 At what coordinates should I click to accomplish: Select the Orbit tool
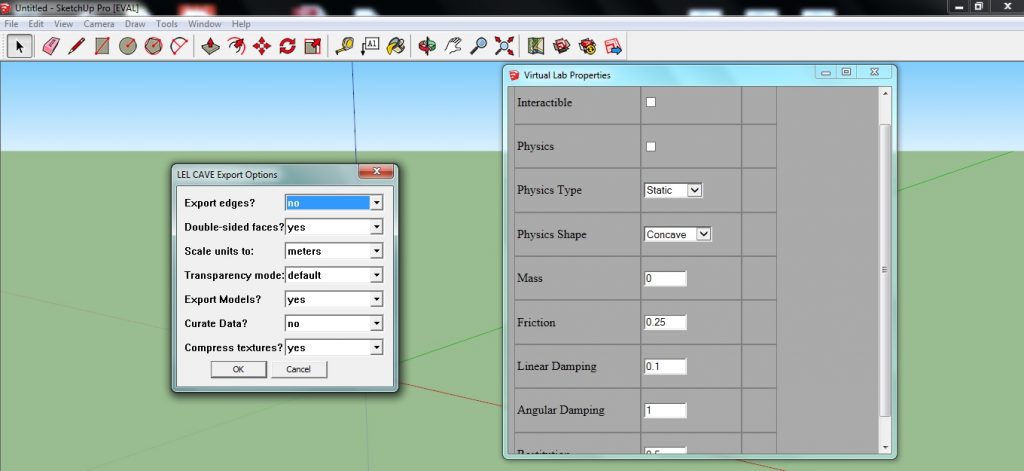tap(427, 46)
